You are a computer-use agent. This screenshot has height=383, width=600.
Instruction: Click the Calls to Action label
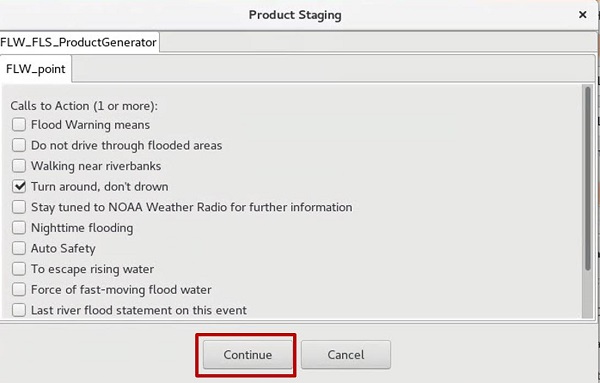point(84,106)
